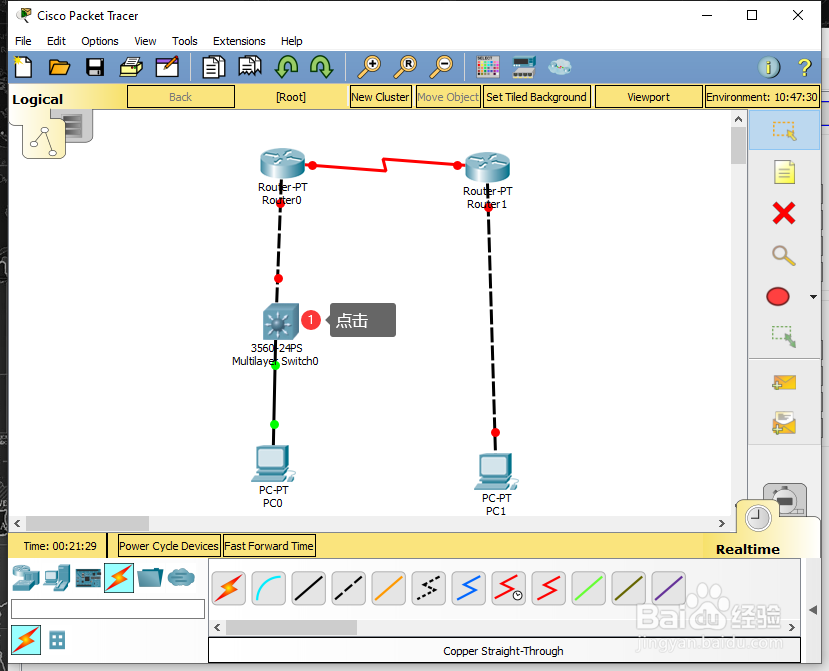Choose the orange Fiber cable
This screenshot has width=829, height=671.
389,587
